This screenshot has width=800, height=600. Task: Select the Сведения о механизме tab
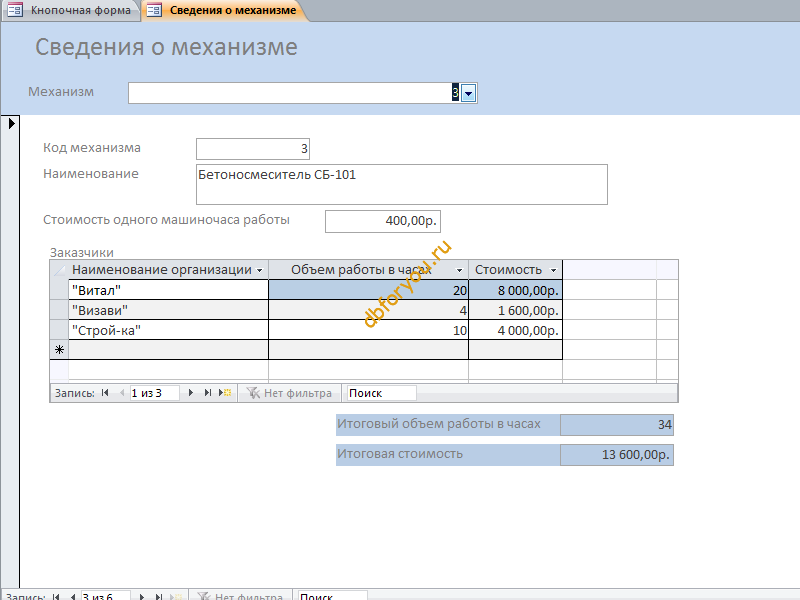pyautogui.click(x=223, y=10)
